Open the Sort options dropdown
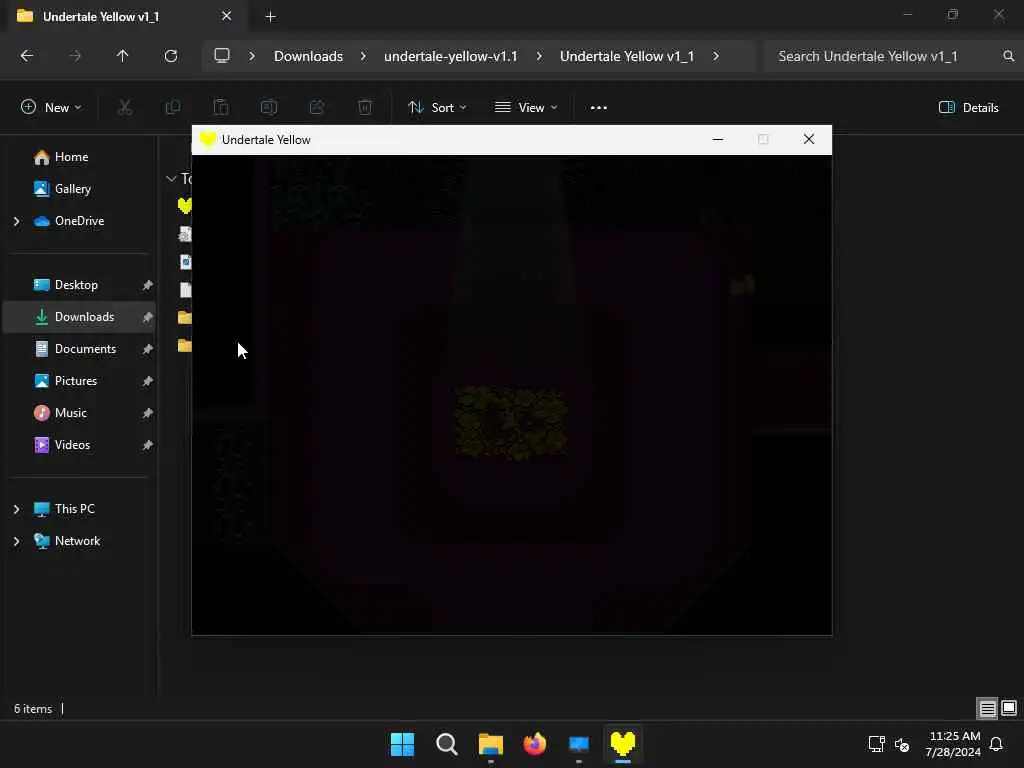 pyautogui.click(x=437, y=108)
